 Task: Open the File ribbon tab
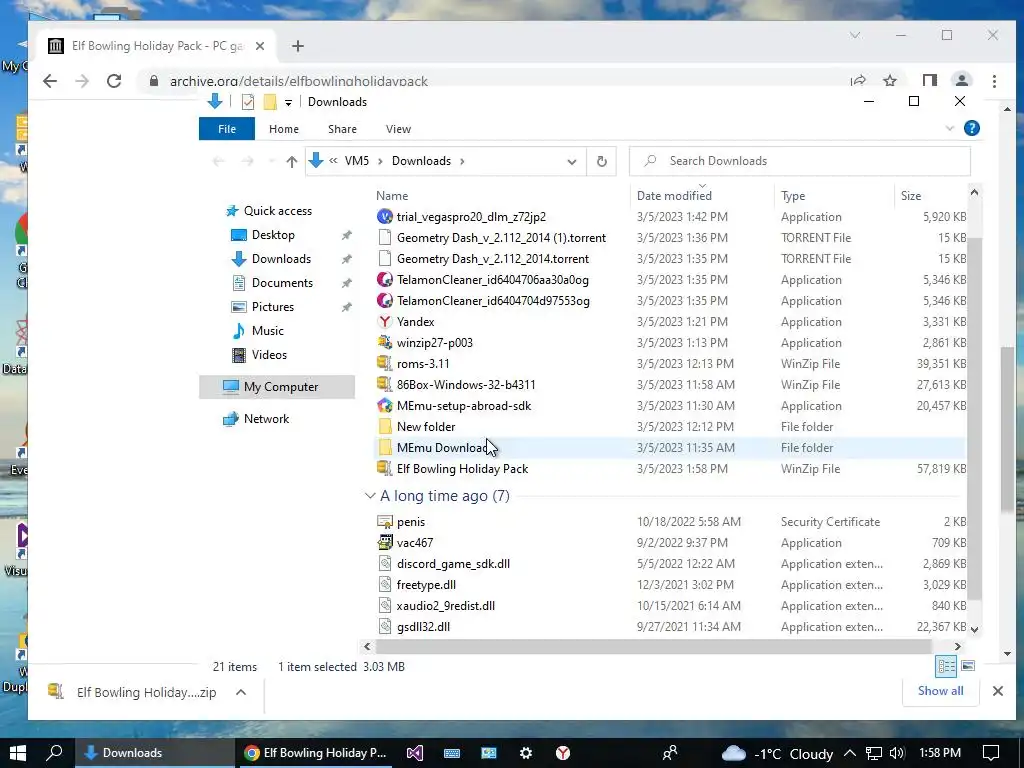point(227,129)
